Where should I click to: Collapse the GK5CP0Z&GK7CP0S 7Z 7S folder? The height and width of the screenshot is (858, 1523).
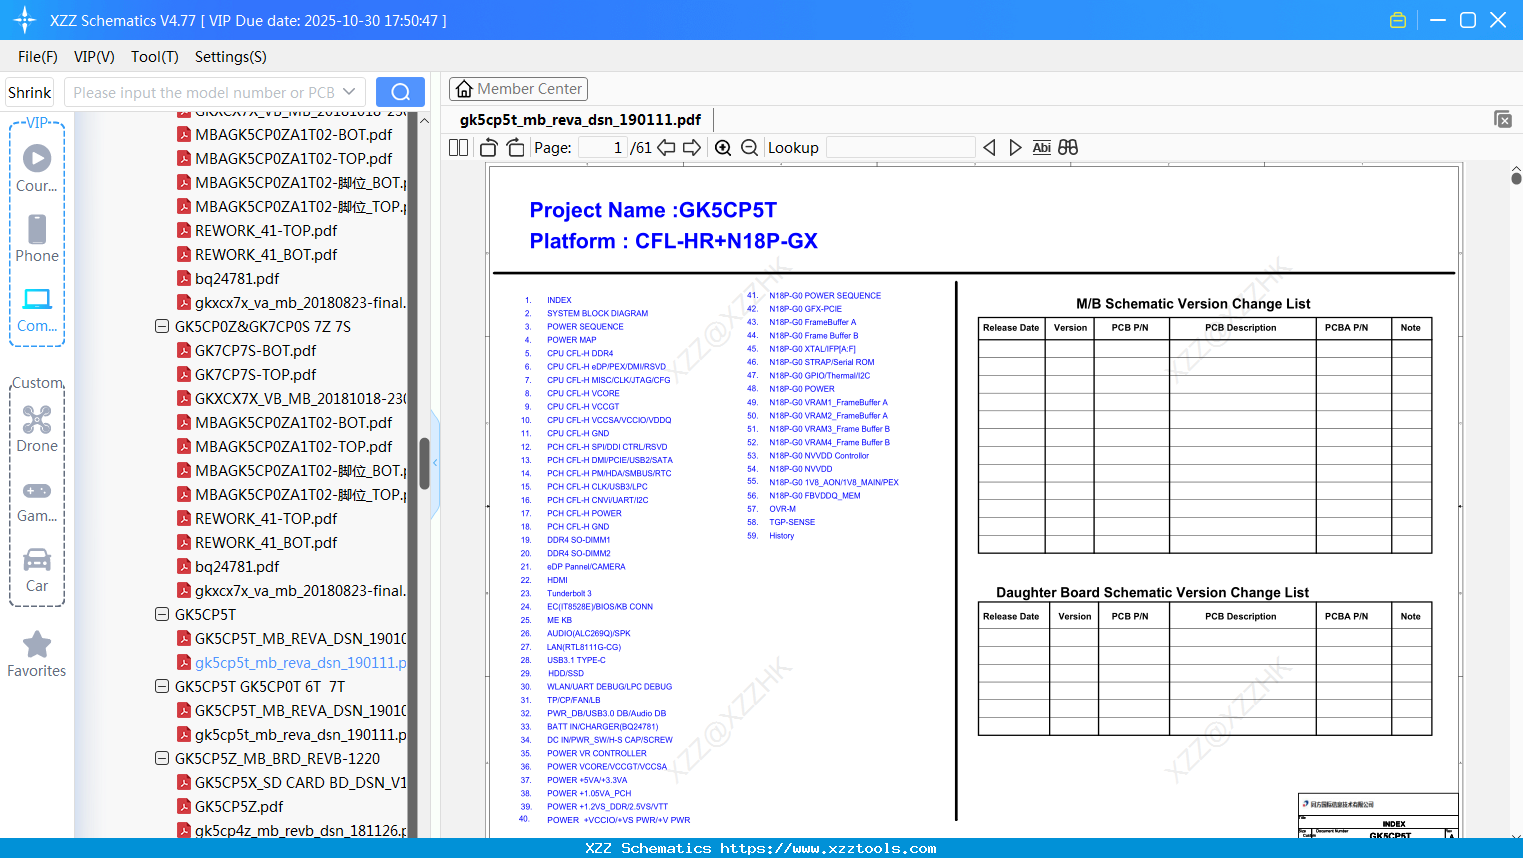162,327
